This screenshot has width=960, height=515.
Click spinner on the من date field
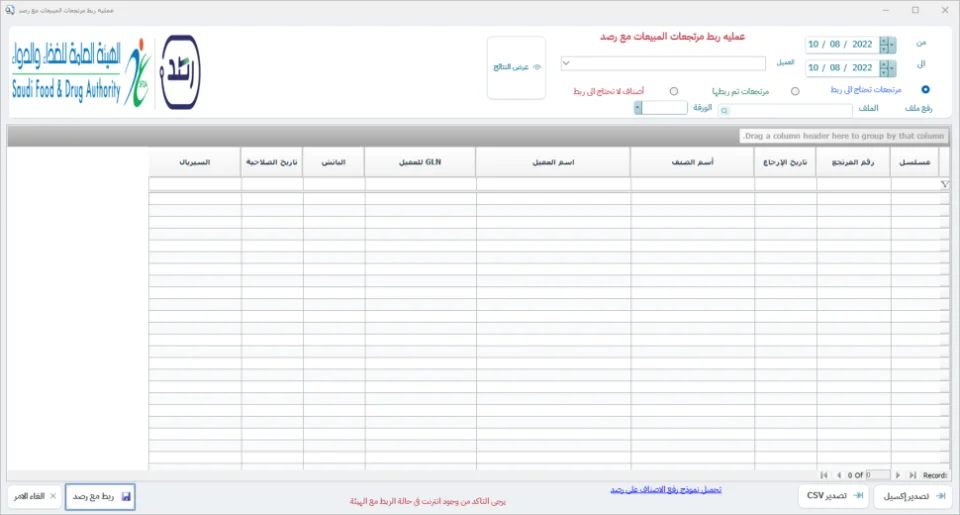(883, 45)
